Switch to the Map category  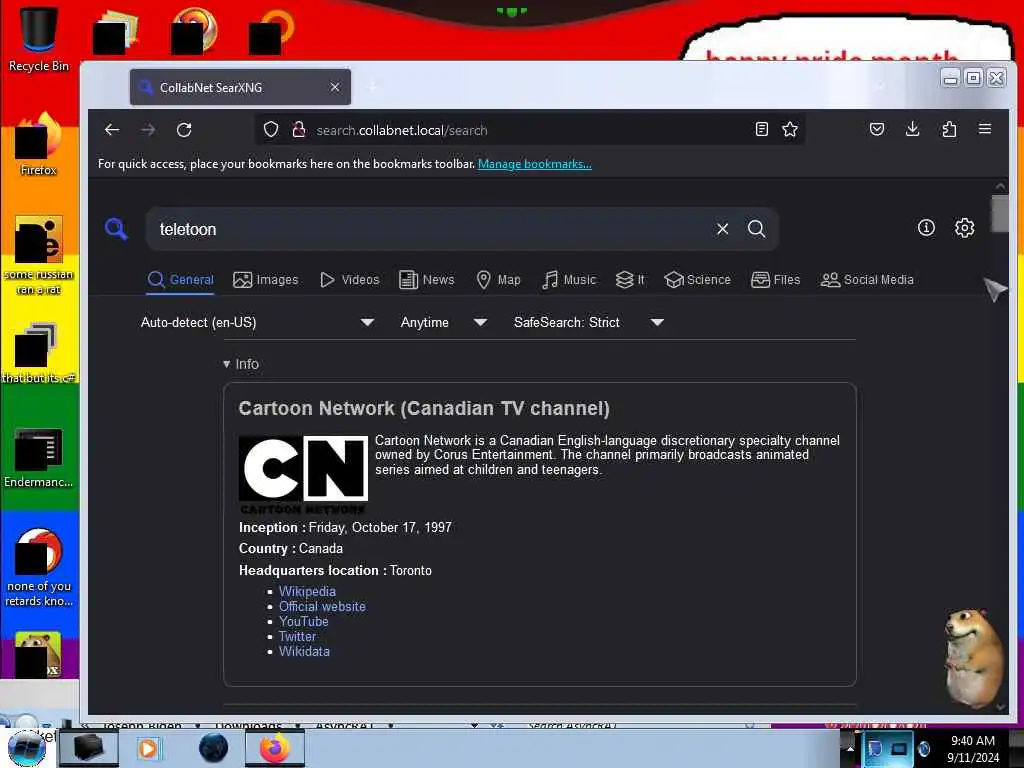coord(498,280)
